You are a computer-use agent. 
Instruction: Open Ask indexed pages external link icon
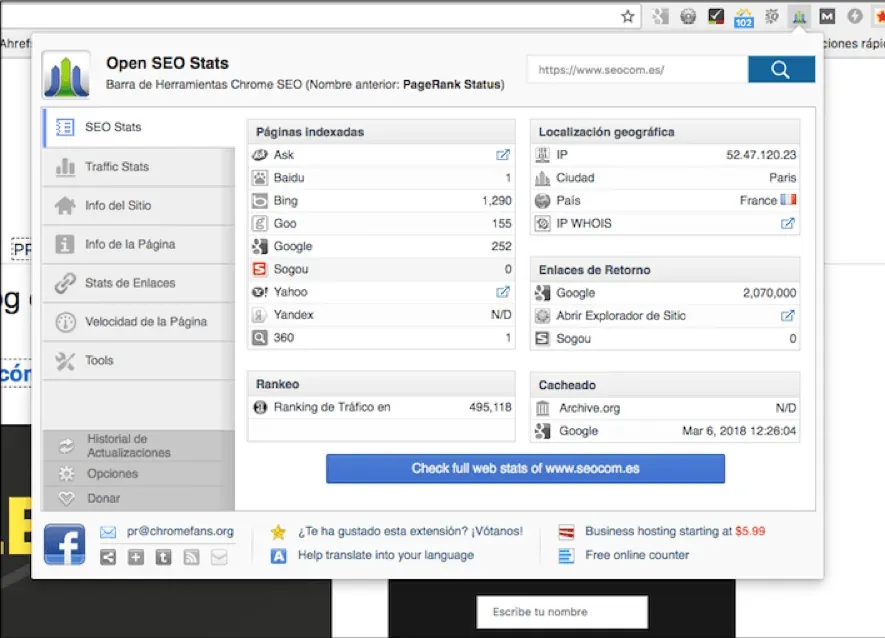click(x=502, y=155)
